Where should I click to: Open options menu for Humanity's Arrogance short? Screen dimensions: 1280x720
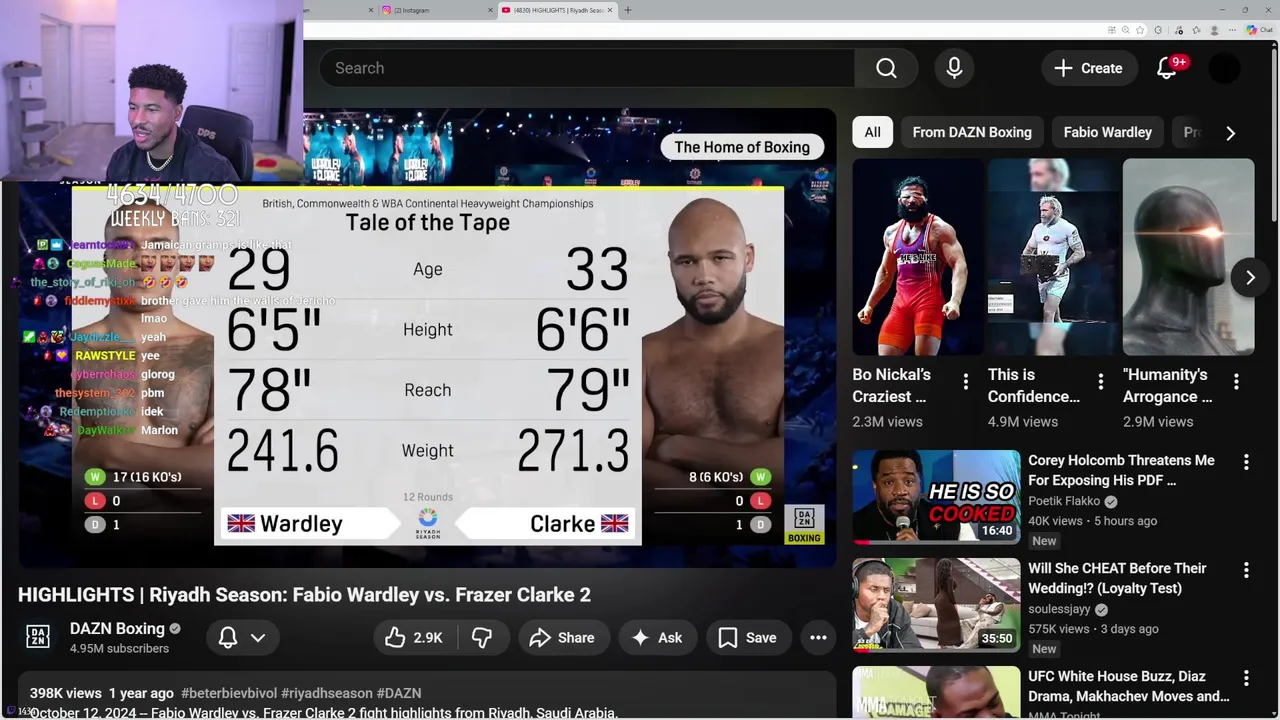(1236, 381)
